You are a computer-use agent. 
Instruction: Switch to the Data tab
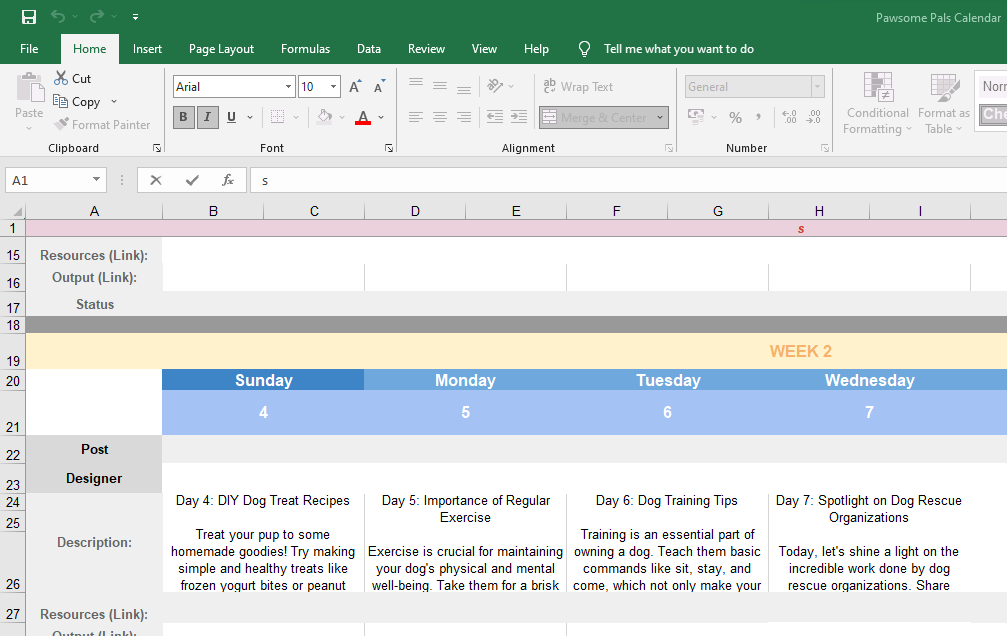click(x=369, y=49)
